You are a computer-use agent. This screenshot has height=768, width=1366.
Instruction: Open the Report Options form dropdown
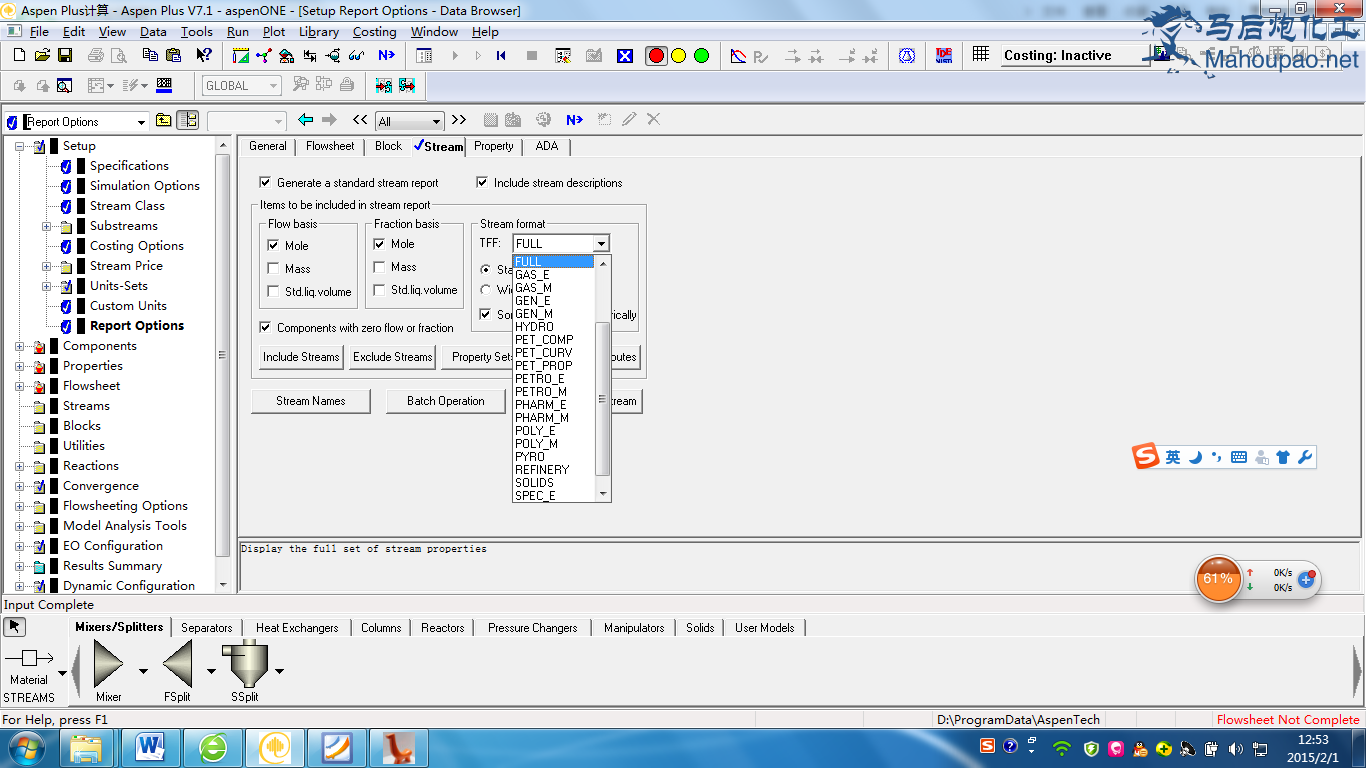pyautogui.click(x=141, y=122)
